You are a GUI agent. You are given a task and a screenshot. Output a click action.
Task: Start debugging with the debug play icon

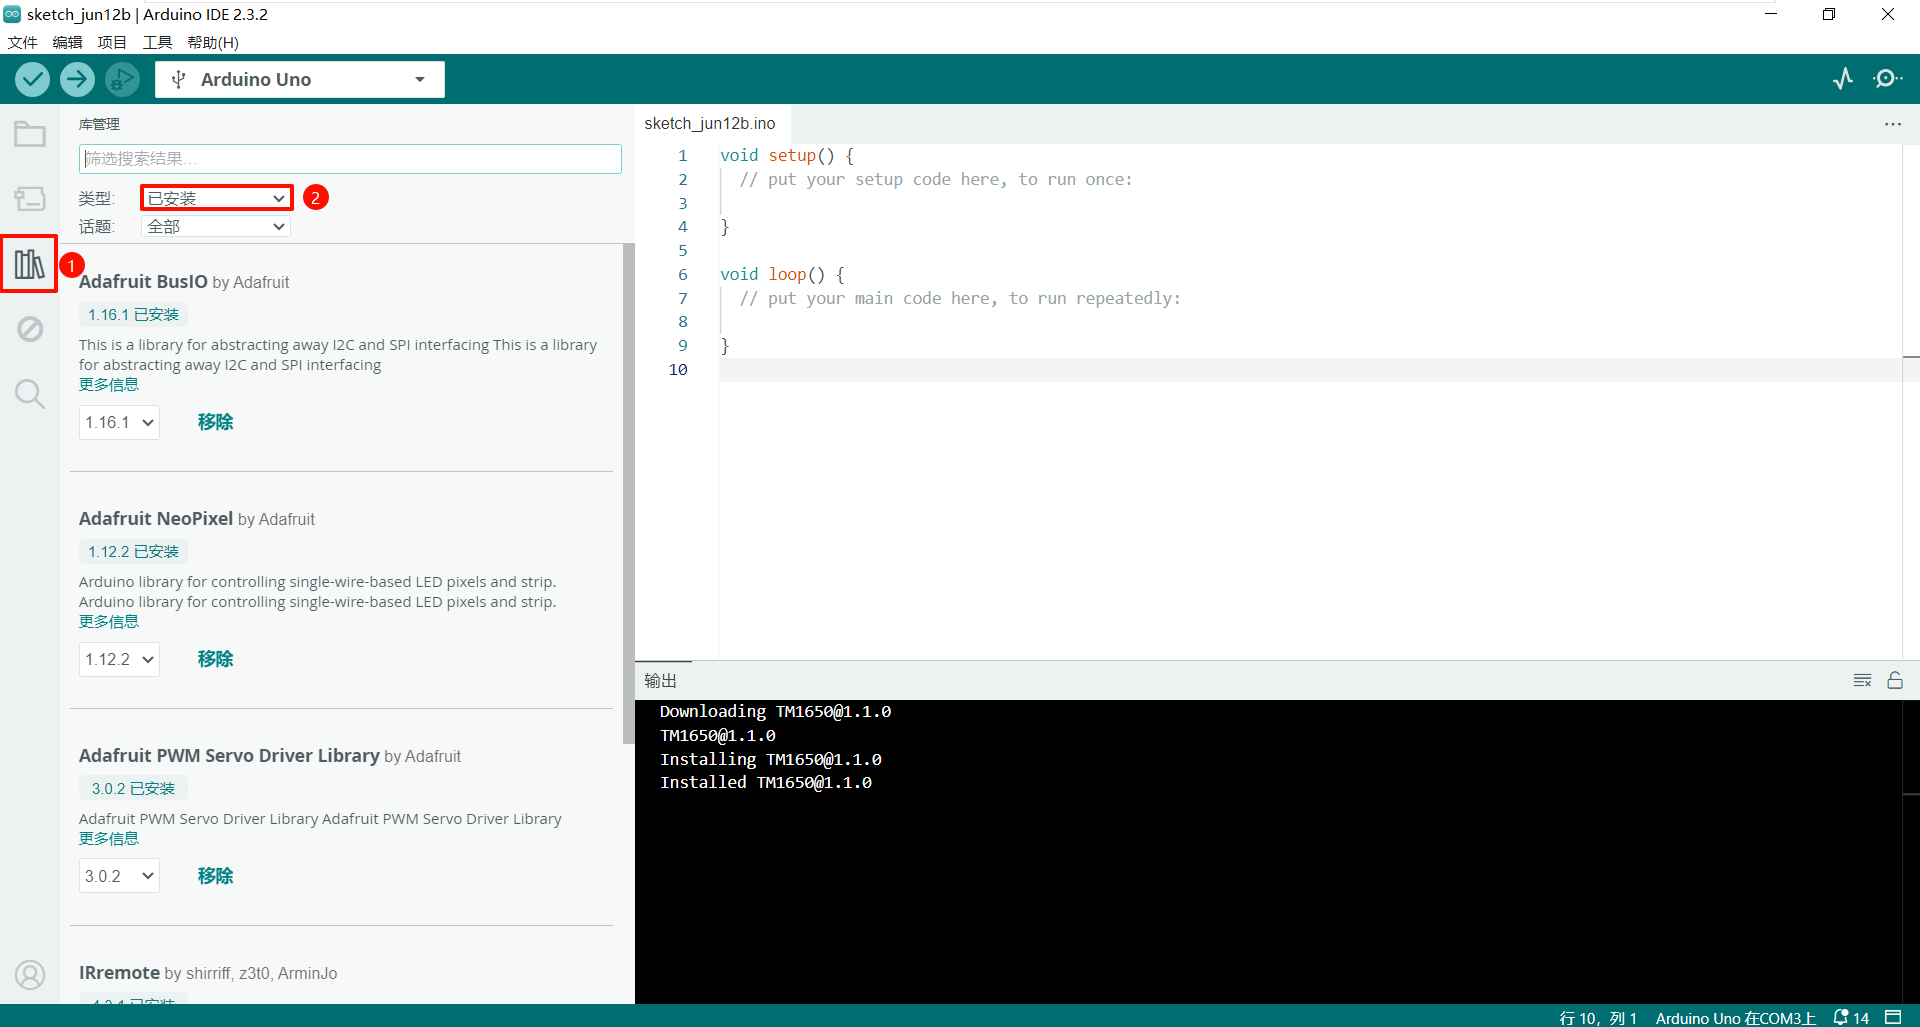(122, 79)
